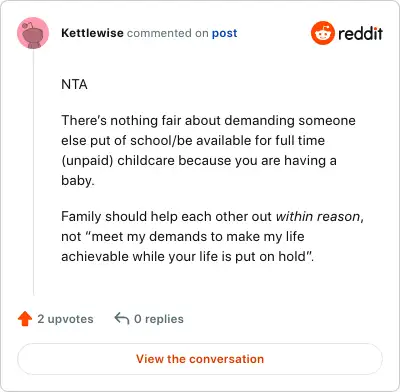Collapse comment via vertical thread line

pyautogui.click(x=33, y=172)
